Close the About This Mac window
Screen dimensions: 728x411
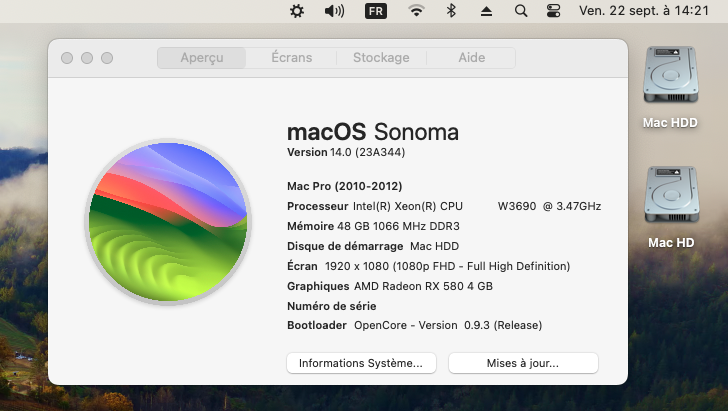pos(67,58)
